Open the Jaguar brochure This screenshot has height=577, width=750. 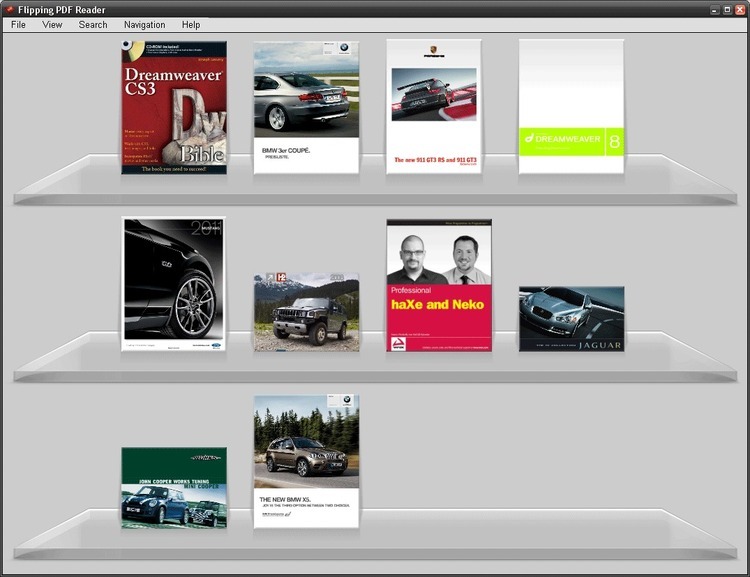(x=572, y=319)
